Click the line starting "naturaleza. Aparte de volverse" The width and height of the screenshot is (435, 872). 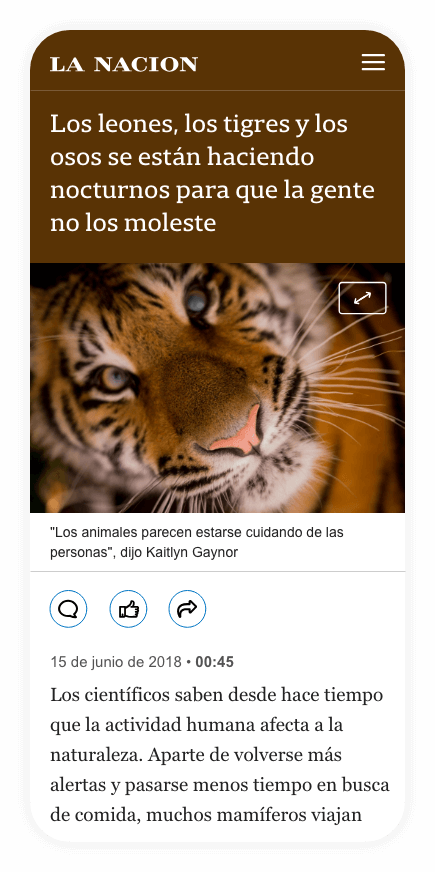[x=196, y=756]
